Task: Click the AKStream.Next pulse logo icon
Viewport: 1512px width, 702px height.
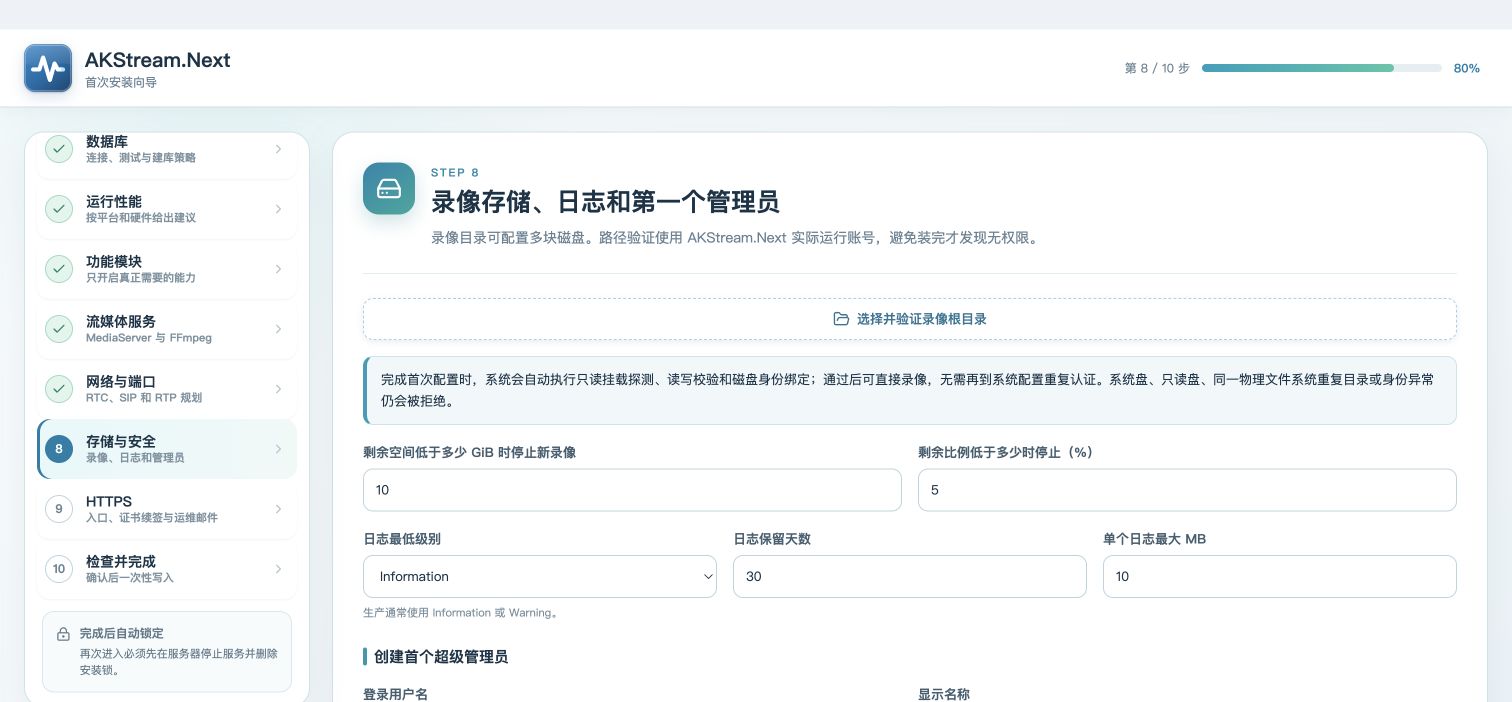Action: coord(48,68)
